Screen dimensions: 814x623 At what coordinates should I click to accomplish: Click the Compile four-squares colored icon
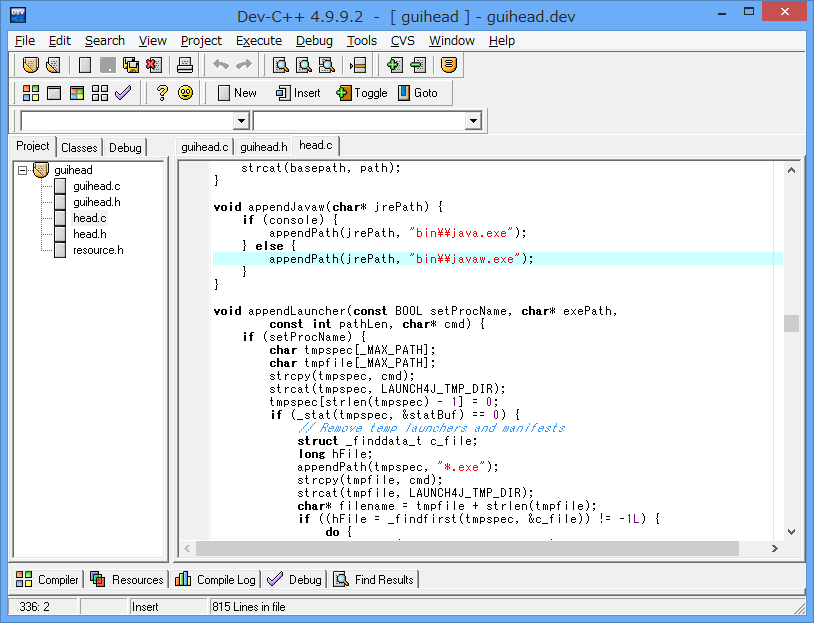point(31,93)
